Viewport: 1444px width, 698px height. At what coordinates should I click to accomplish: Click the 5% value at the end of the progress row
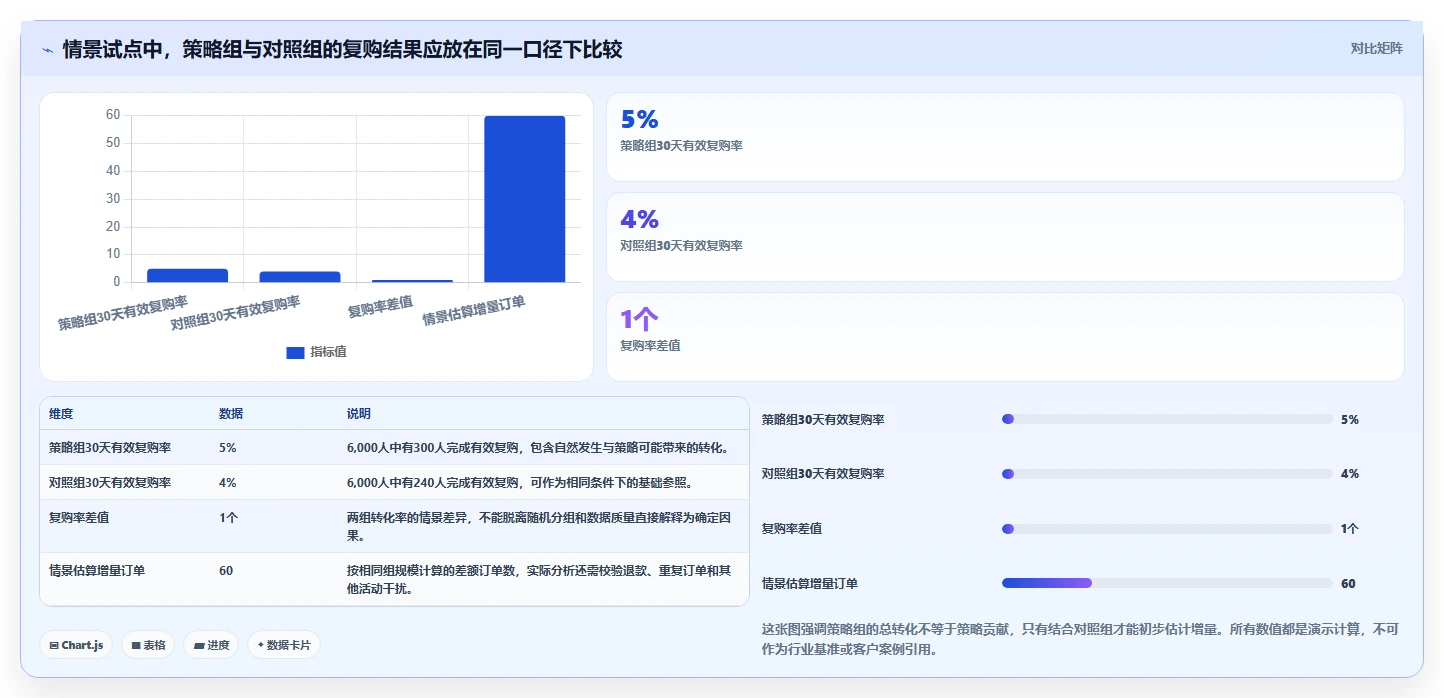point(1350,419)
